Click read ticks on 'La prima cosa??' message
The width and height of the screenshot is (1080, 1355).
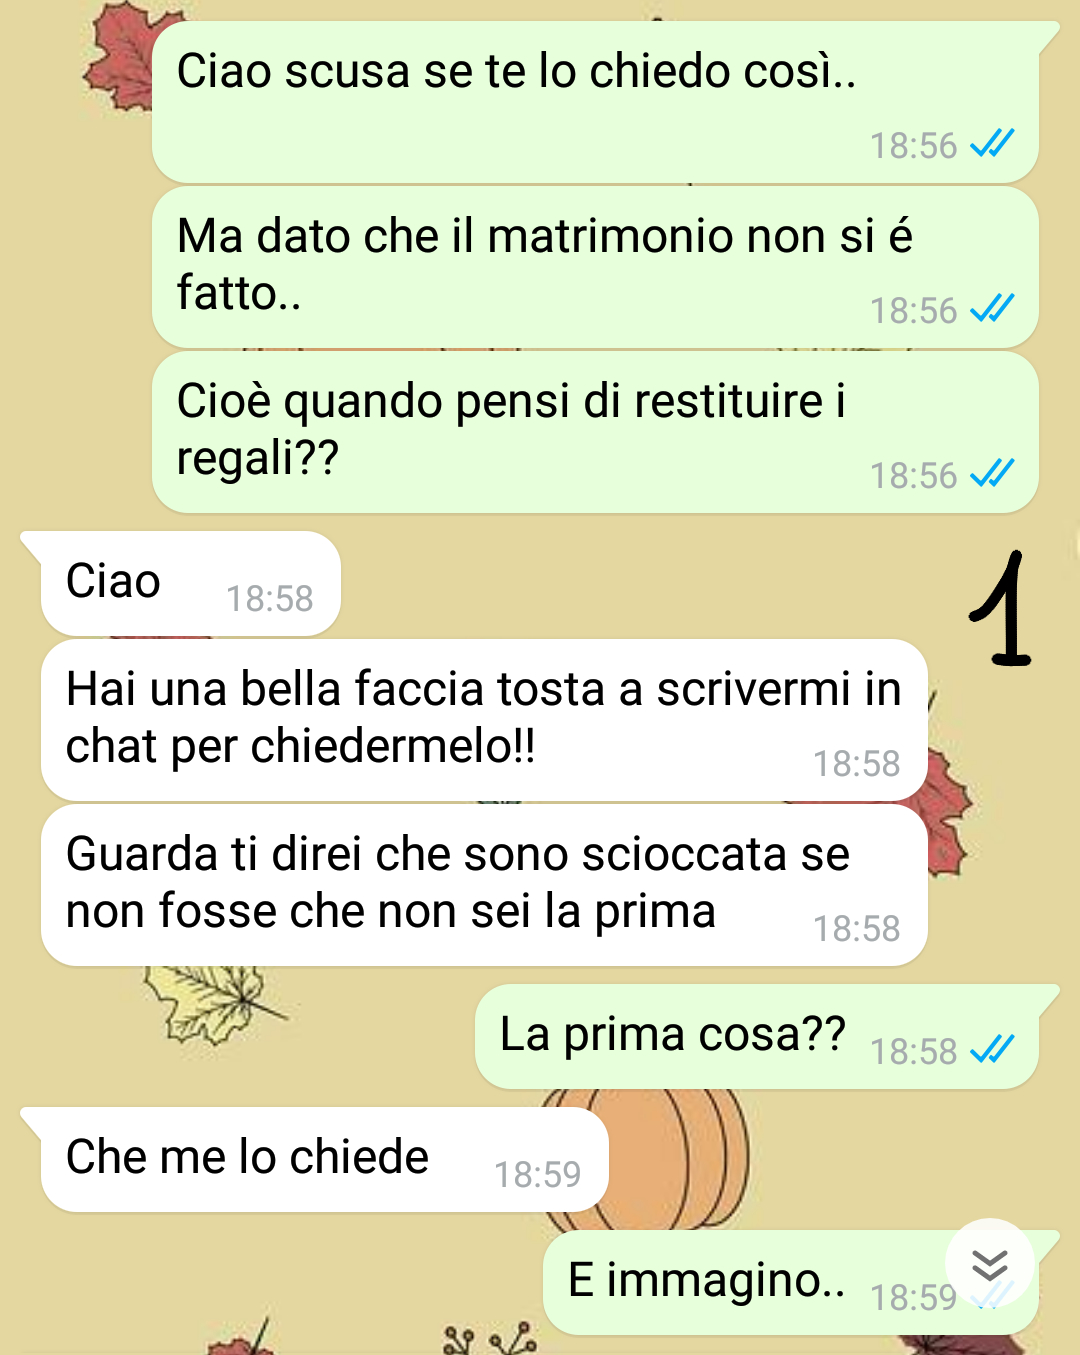click(992, 1049)
